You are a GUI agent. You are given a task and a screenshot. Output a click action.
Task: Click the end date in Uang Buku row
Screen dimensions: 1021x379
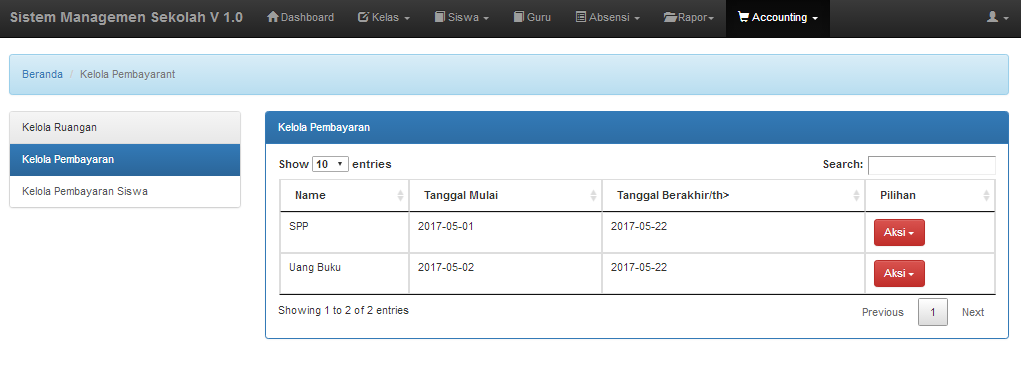(x=733, y=274)
